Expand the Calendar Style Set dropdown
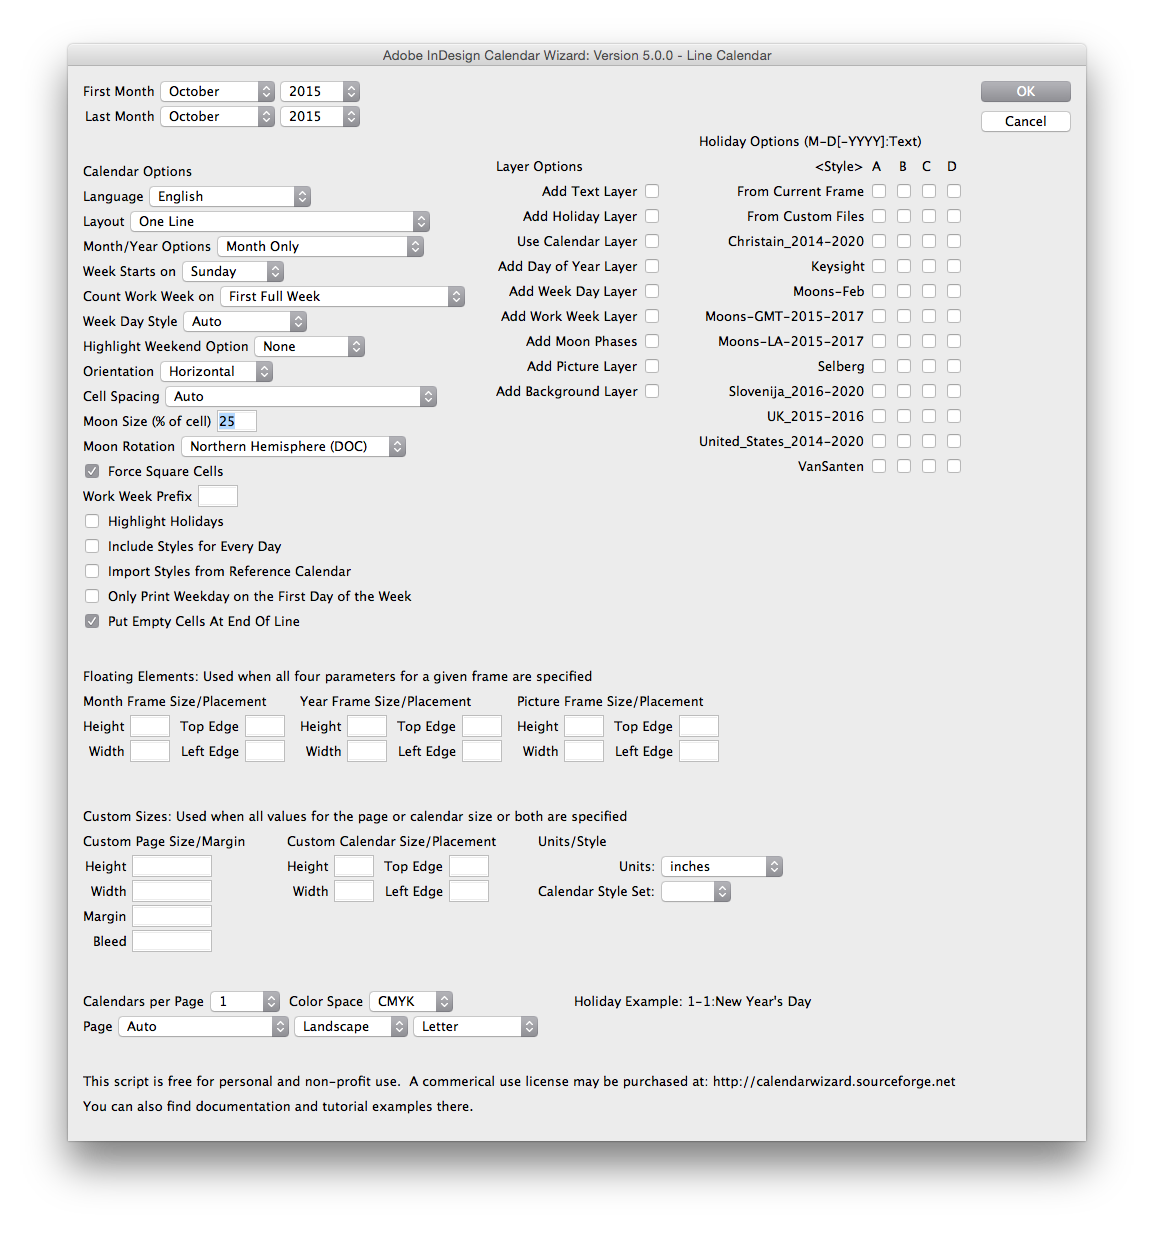Screen dimensions: 1154x1233 (696, 891)
